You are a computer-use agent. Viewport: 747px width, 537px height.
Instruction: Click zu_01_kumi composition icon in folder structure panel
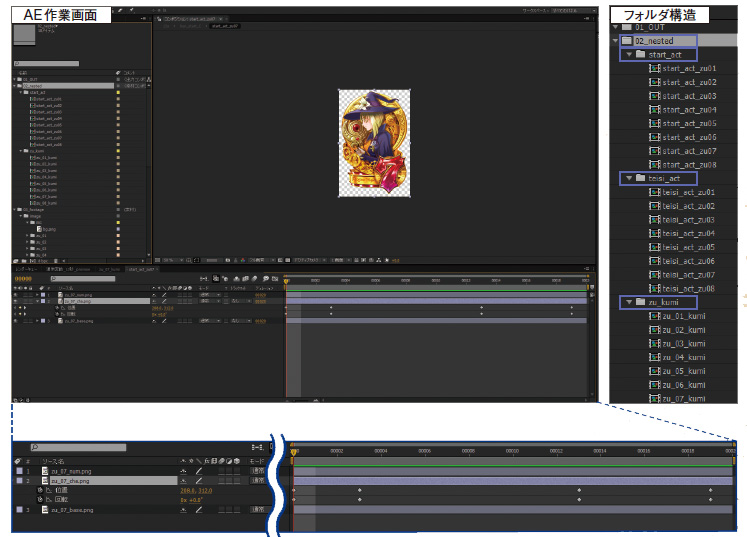(x=655, y=316)
